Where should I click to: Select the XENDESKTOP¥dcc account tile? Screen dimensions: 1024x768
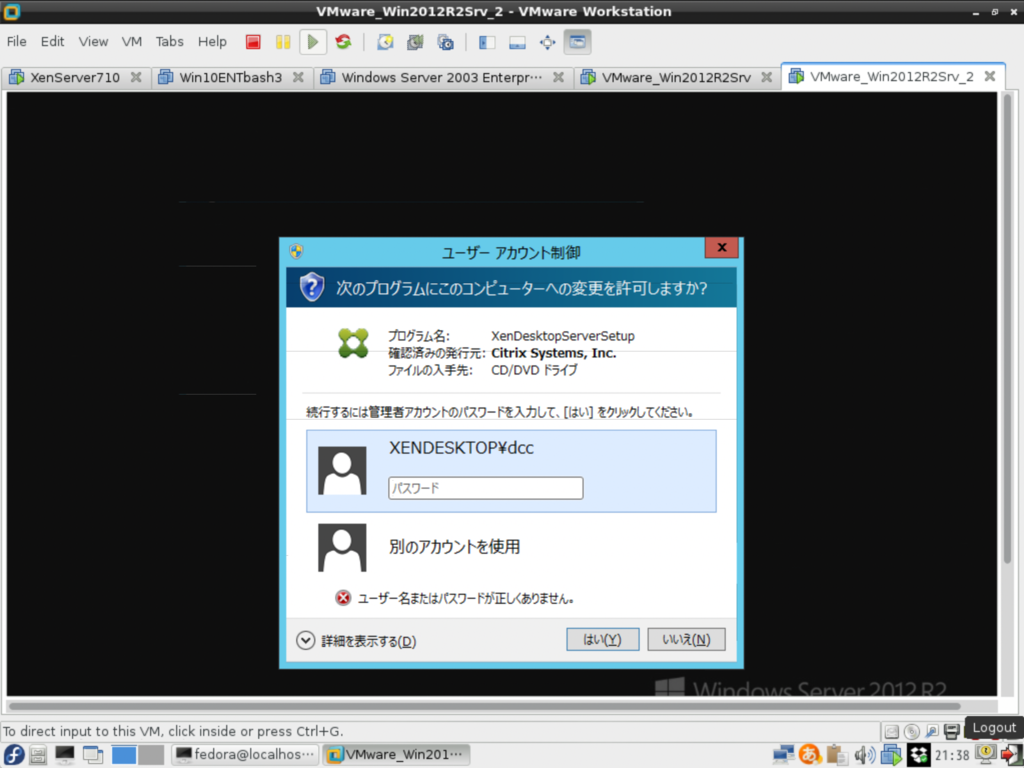(511, 471)
